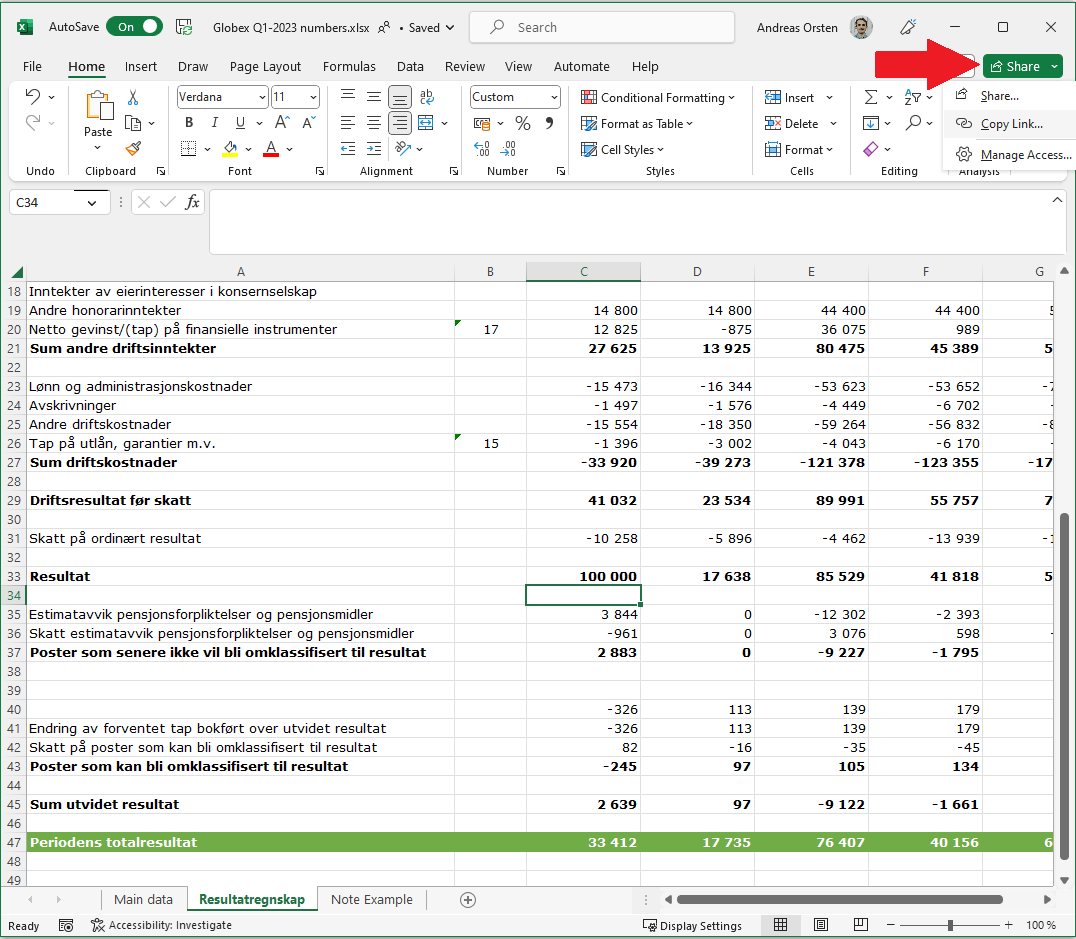Click the pen Coming Soon icon in title bar
The image size is (1076, 939).
point(908,27)
